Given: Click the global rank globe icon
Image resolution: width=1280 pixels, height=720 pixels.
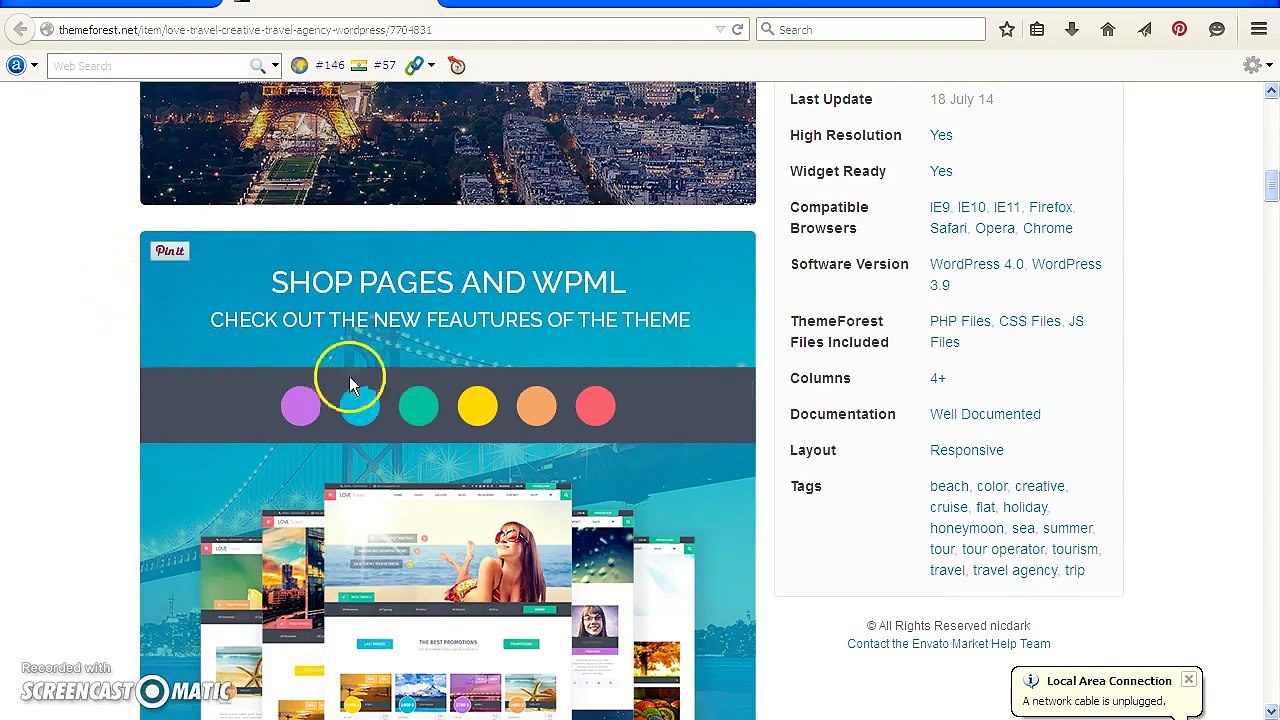Looking at the screenshot, I should coord(299,66).
